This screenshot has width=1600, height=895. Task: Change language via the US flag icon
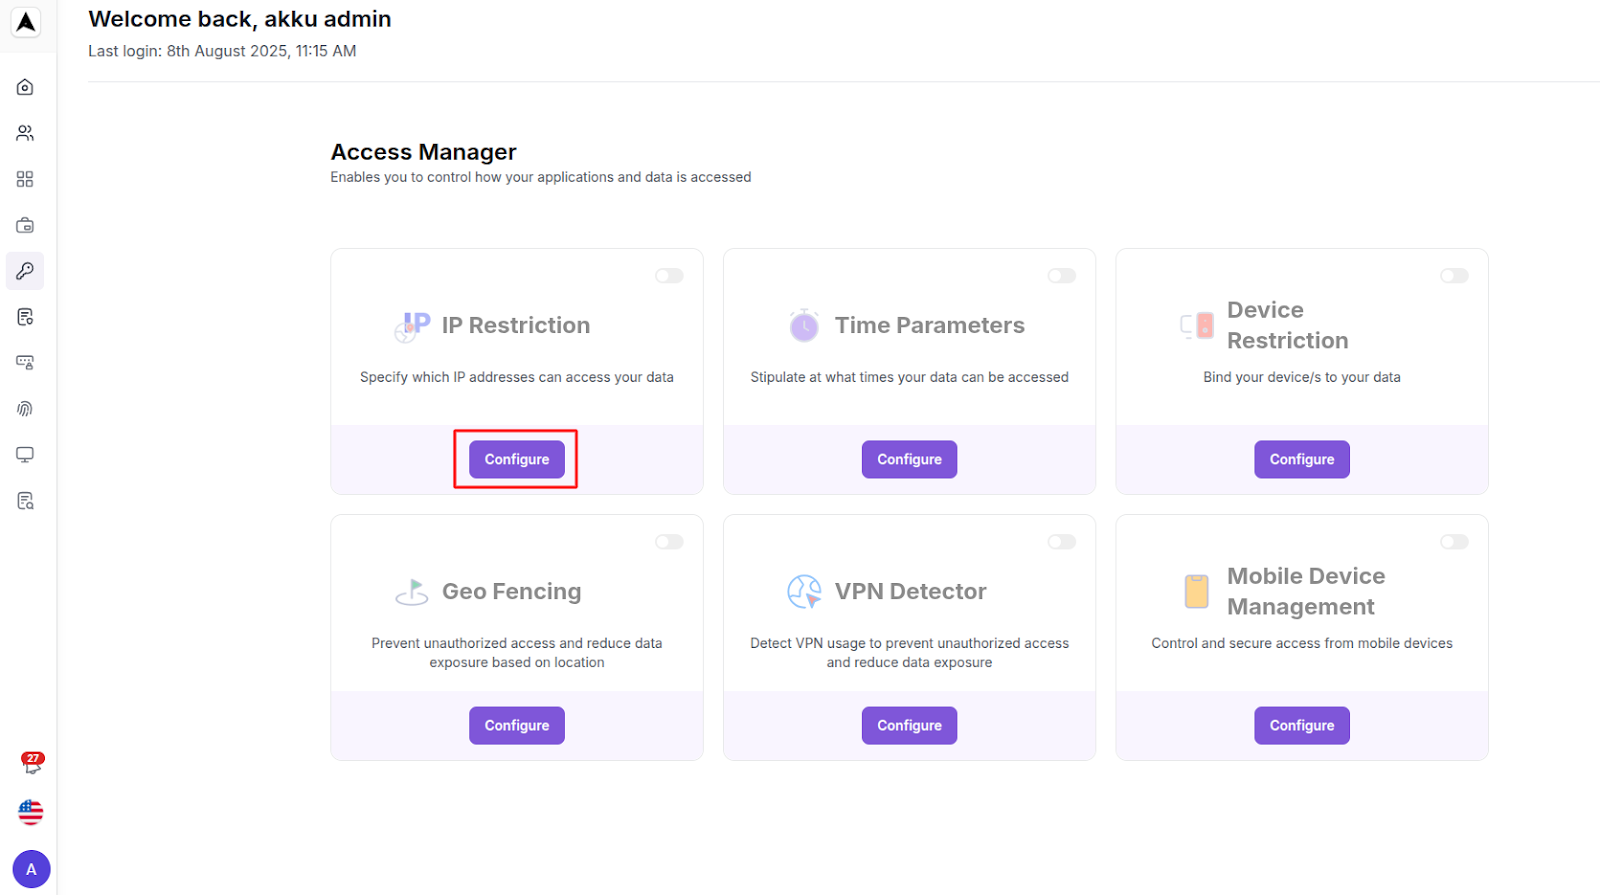(31, 812)
